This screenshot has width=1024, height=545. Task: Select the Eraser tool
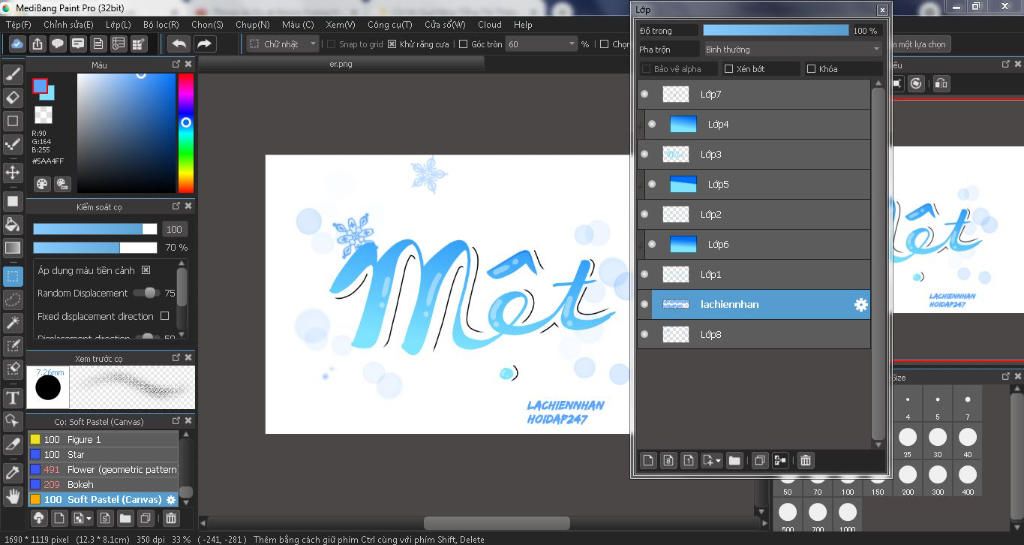(12, 97)
